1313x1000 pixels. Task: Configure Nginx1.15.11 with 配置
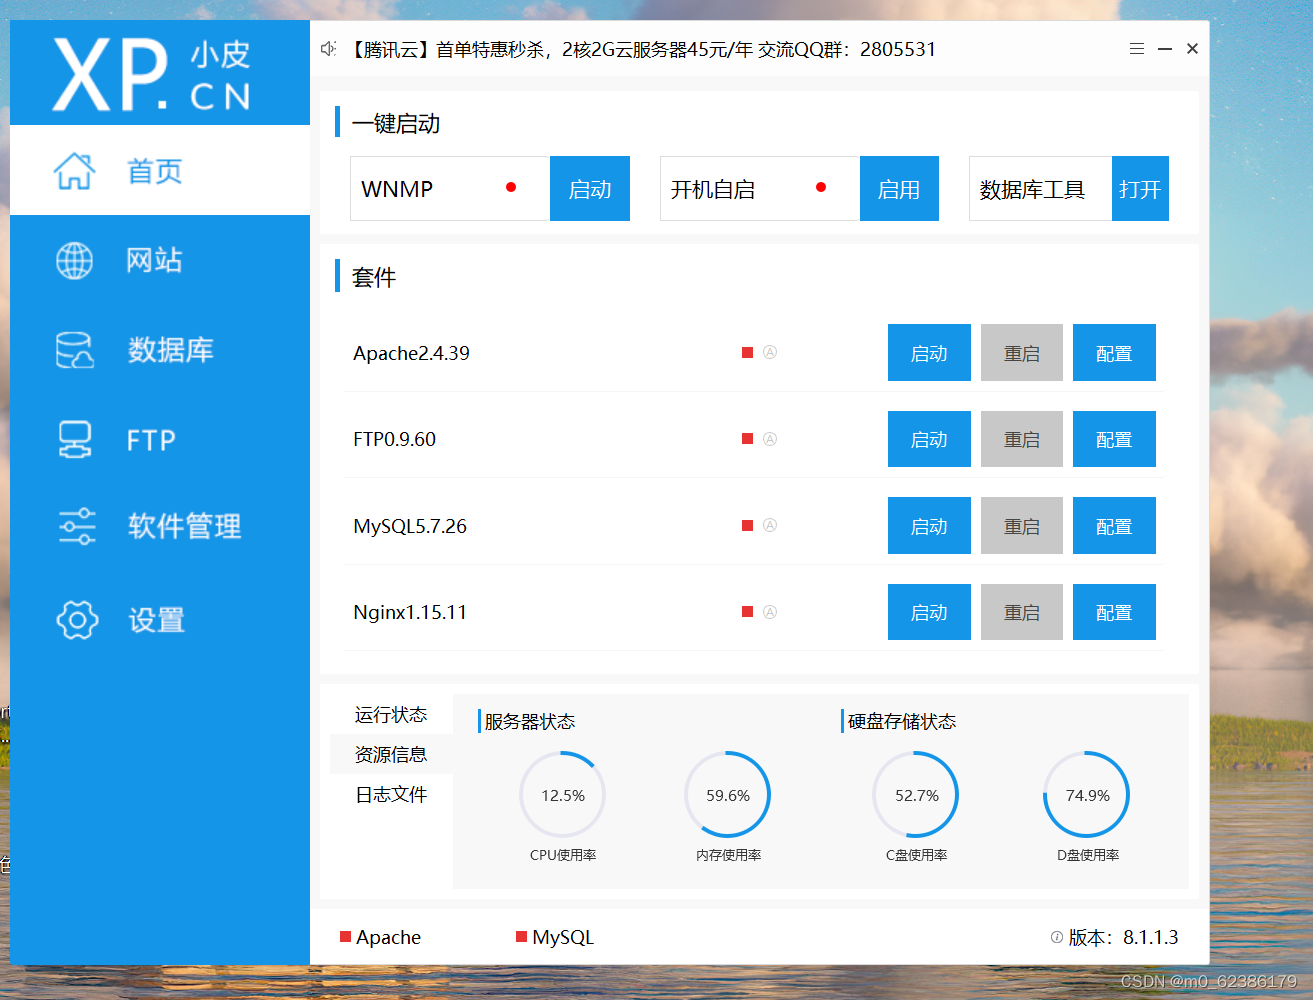pyautogui.click(x=1114, y=612)
